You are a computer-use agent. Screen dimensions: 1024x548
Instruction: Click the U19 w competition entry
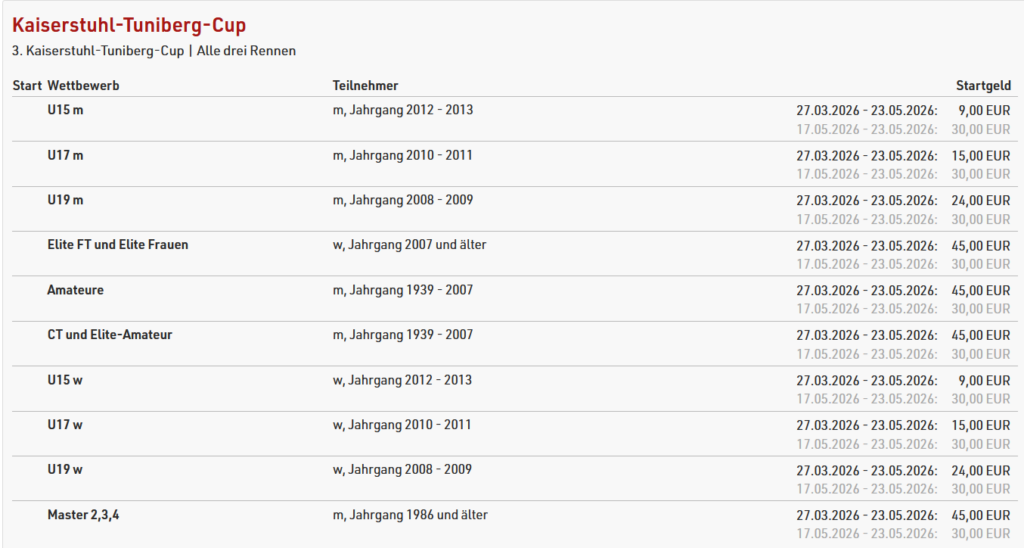(65, 470)
